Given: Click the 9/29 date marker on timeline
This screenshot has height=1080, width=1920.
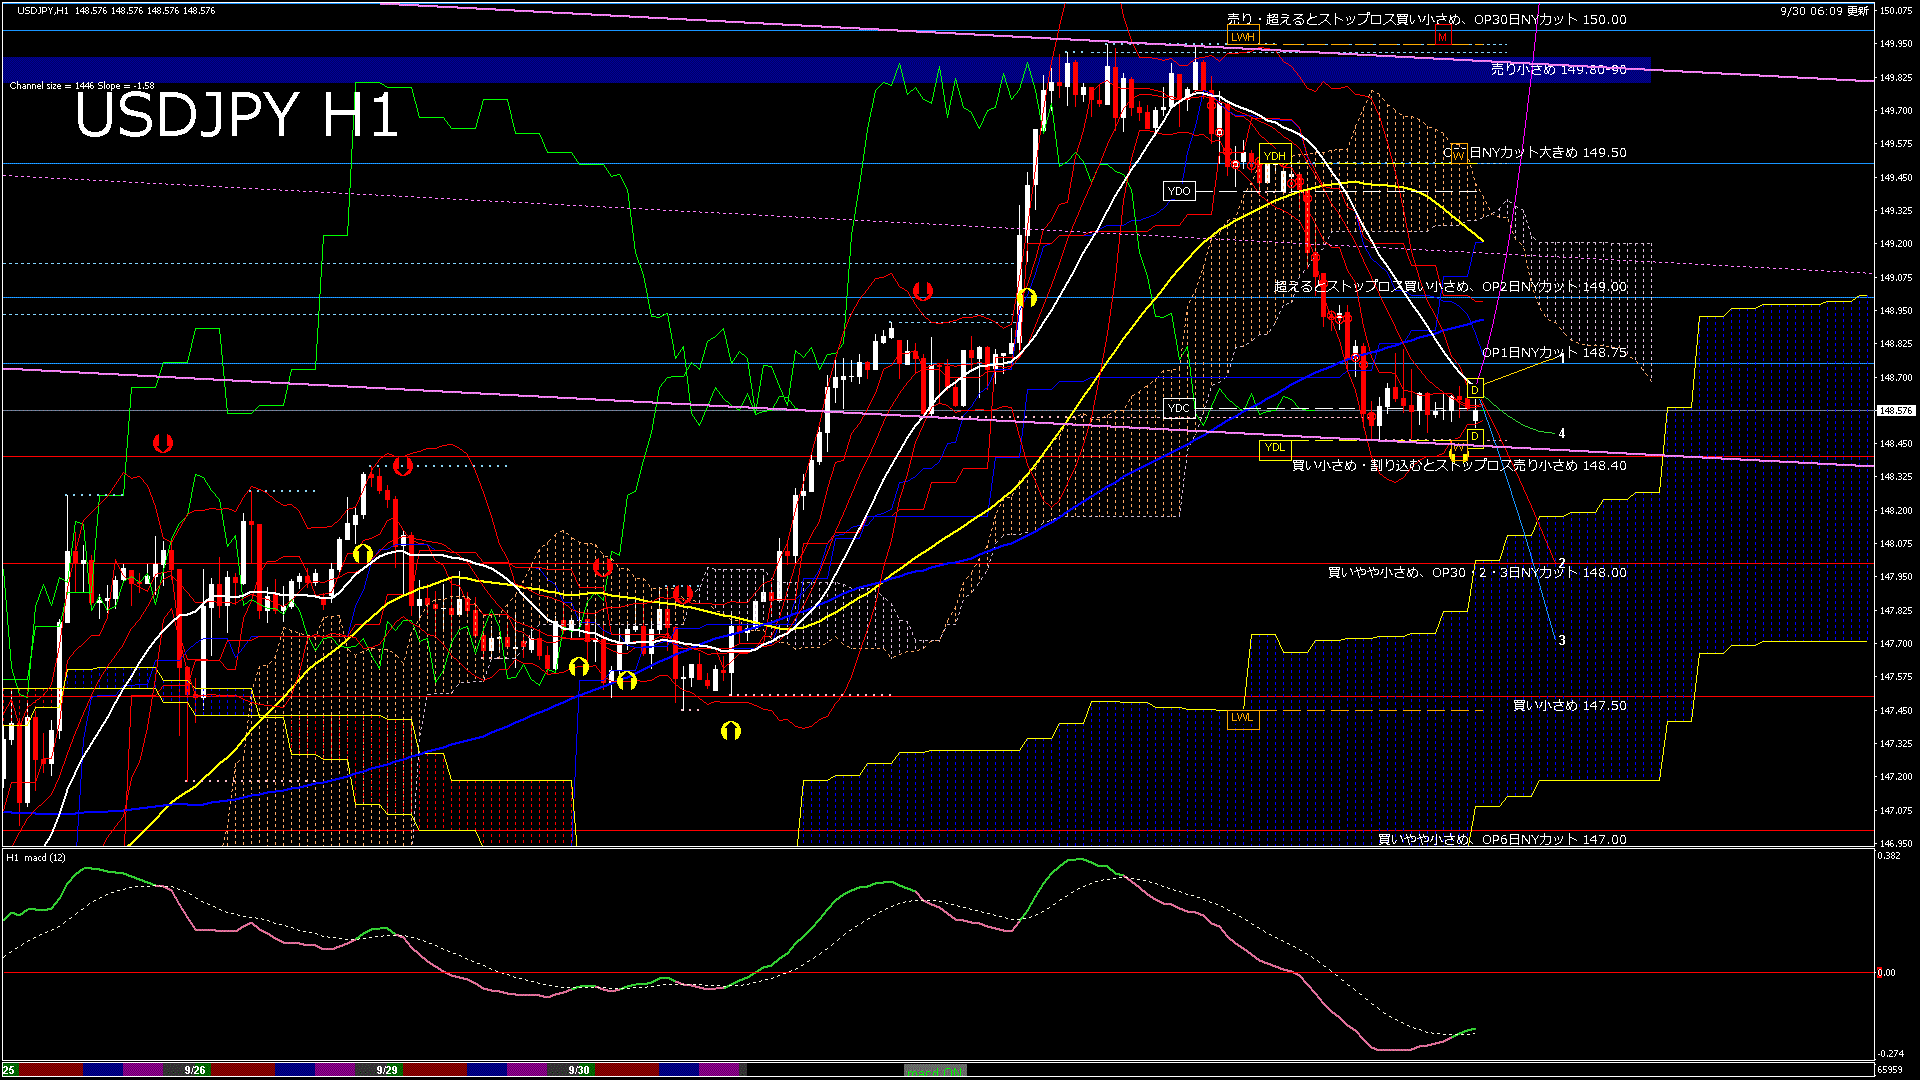Looking at the screenshot, I should [387, 1070].
